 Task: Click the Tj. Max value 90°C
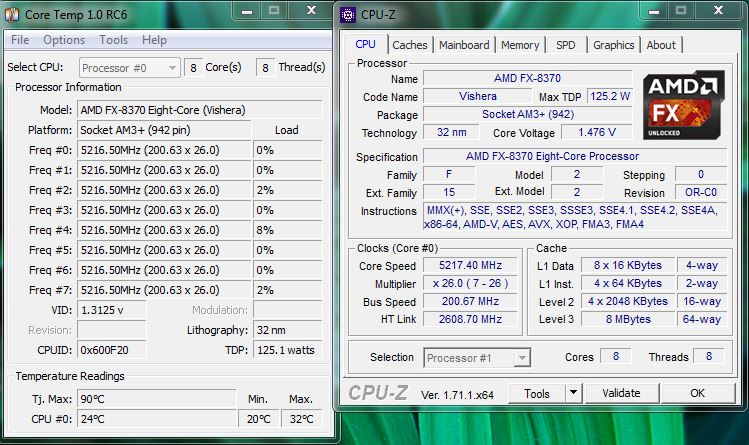(157, 399)
